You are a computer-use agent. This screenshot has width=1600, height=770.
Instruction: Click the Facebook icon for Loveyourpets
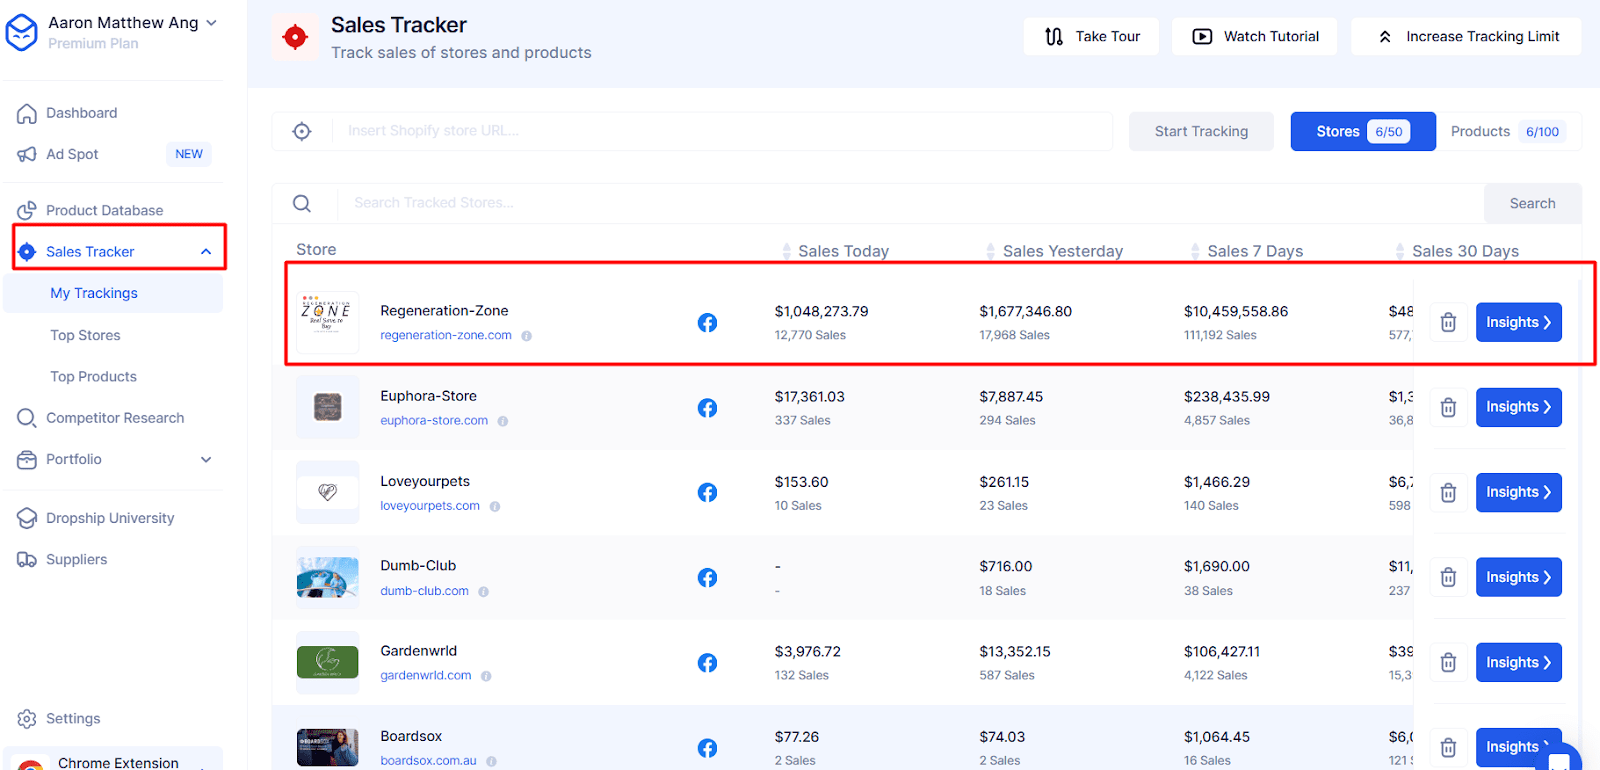[707, 493]
